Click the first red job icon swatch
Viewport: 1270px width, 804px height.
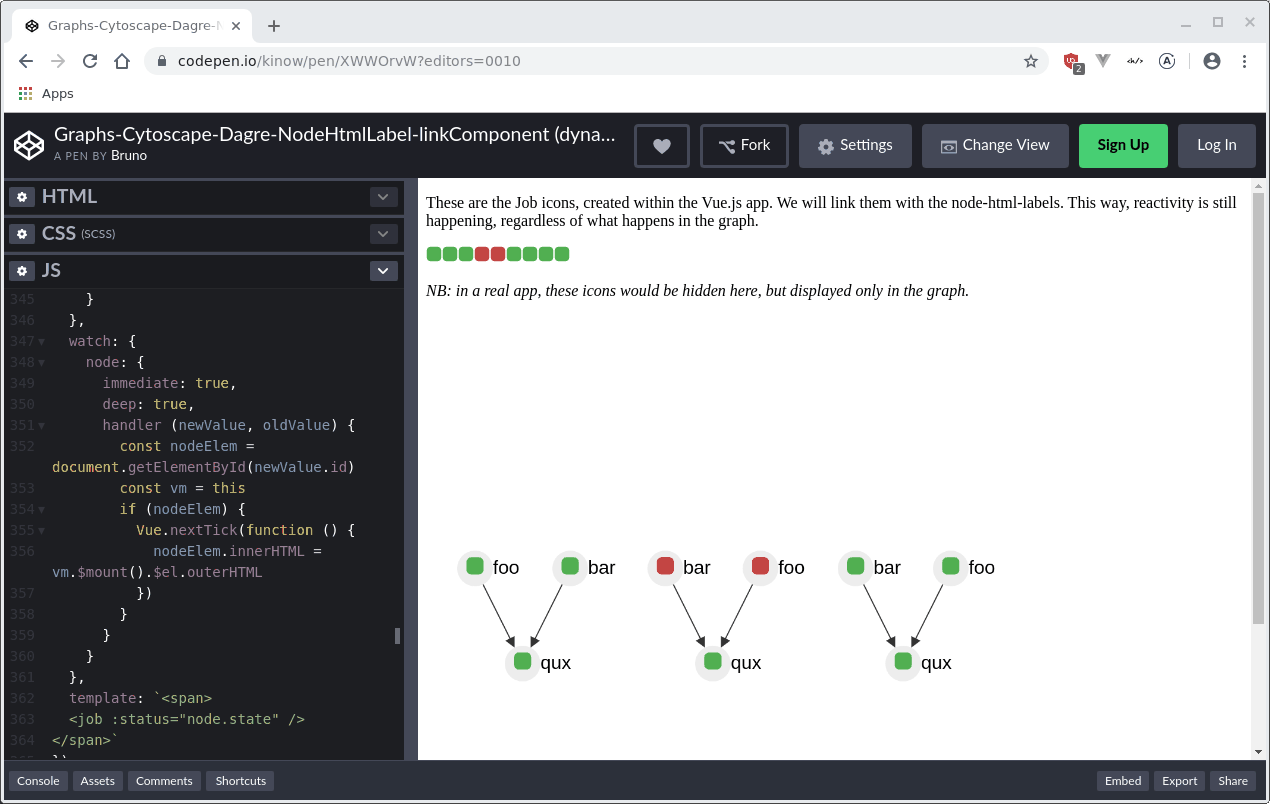(x=482, y=254)
